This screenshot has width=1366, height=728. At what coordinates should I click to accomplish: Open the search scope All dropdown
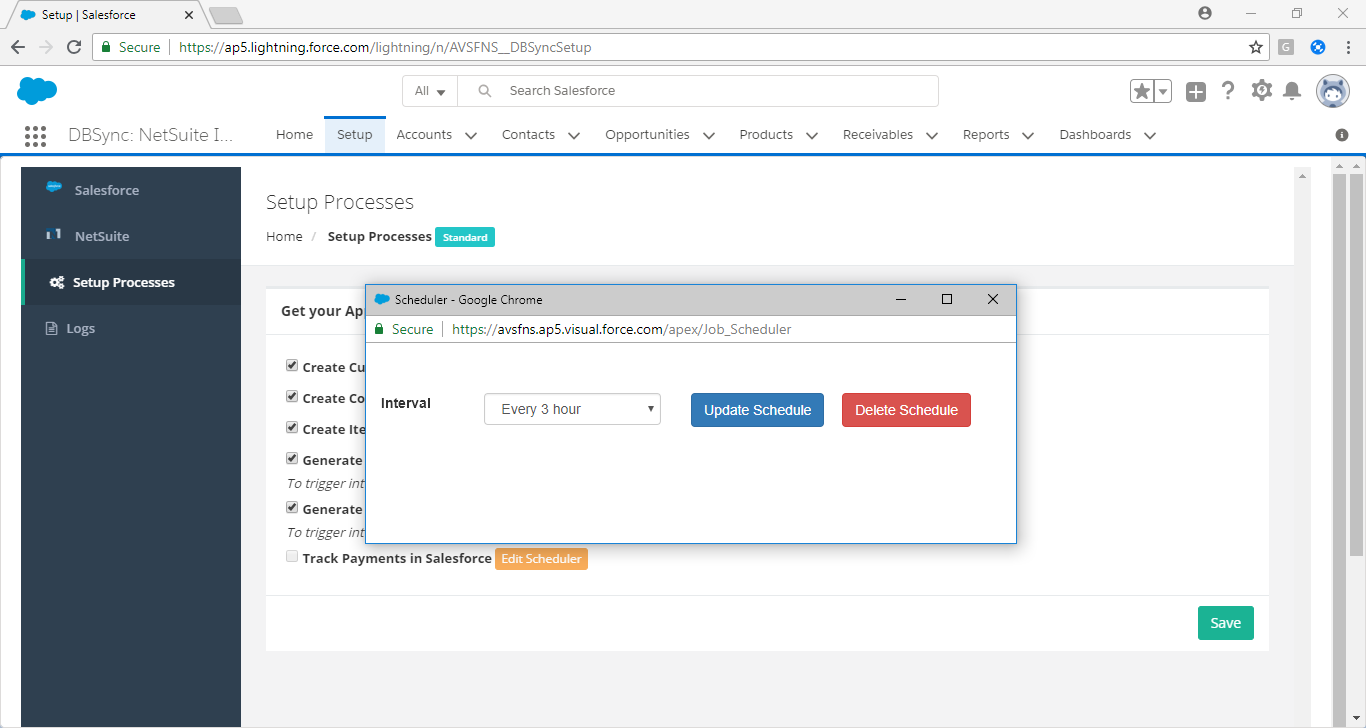pyautogui.click(x=429, y=90)
